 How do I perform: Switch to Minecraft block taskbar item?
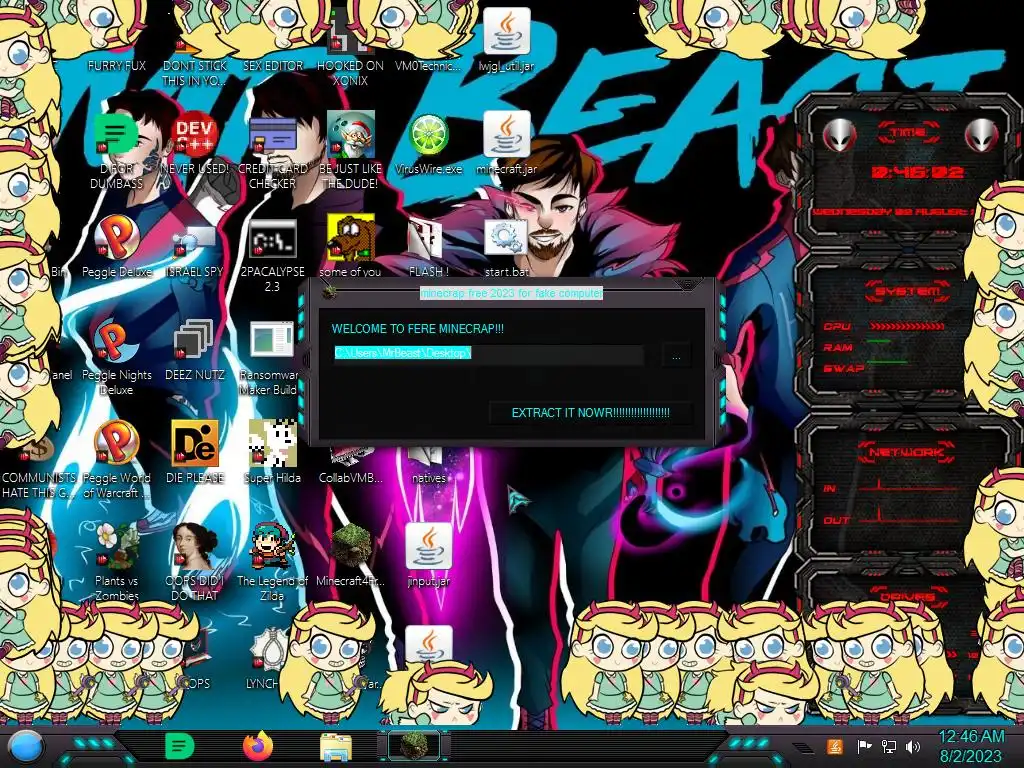coord(414,746)
